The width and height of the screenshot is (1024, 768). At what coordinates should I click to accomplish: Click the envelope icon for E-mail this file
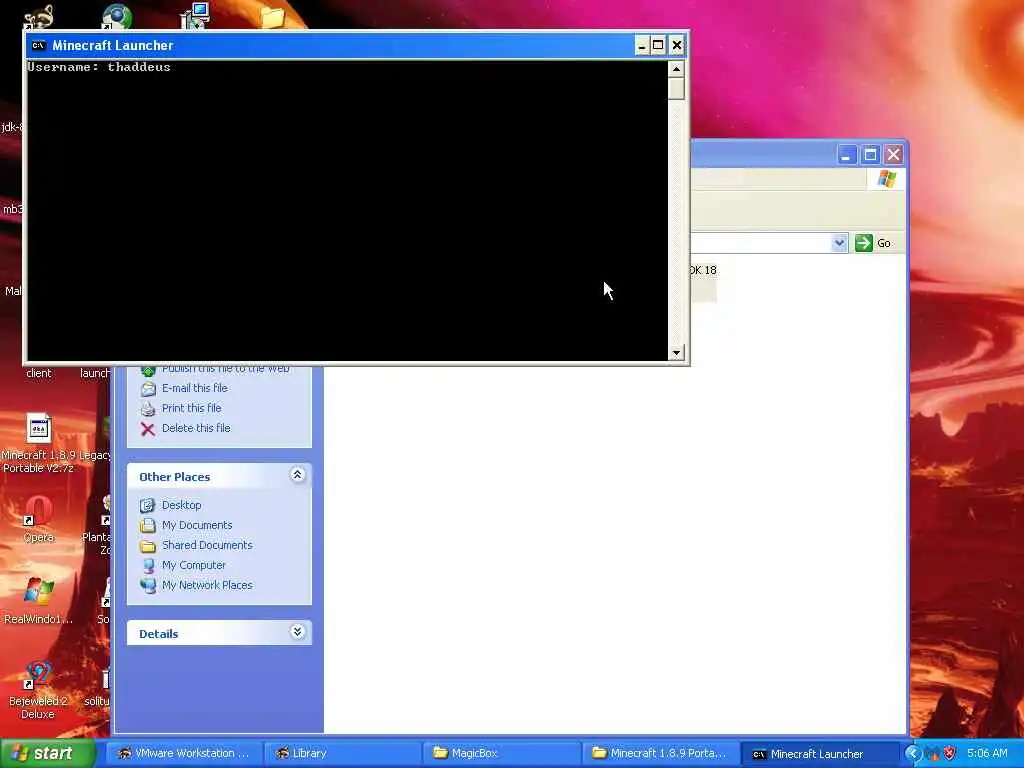tap(148, 389)
